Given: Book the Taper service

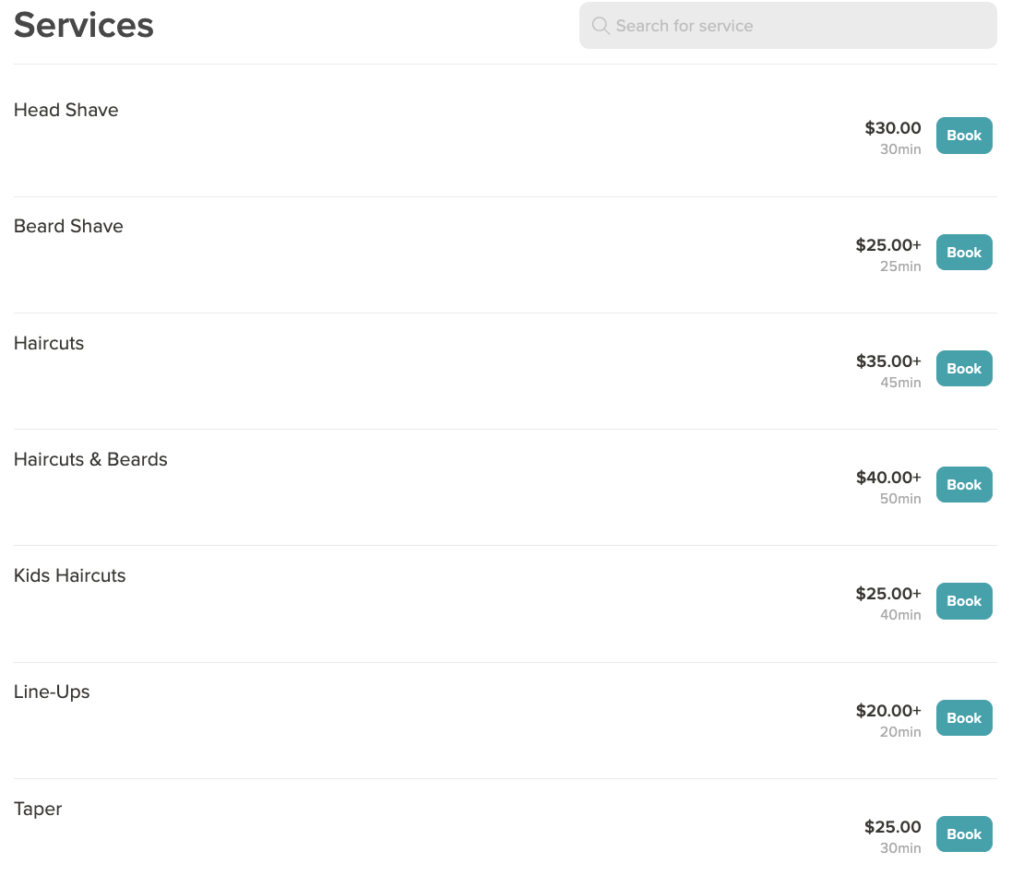Looking at the screenshot, I should pyautogui.click(x=964, y=834).
